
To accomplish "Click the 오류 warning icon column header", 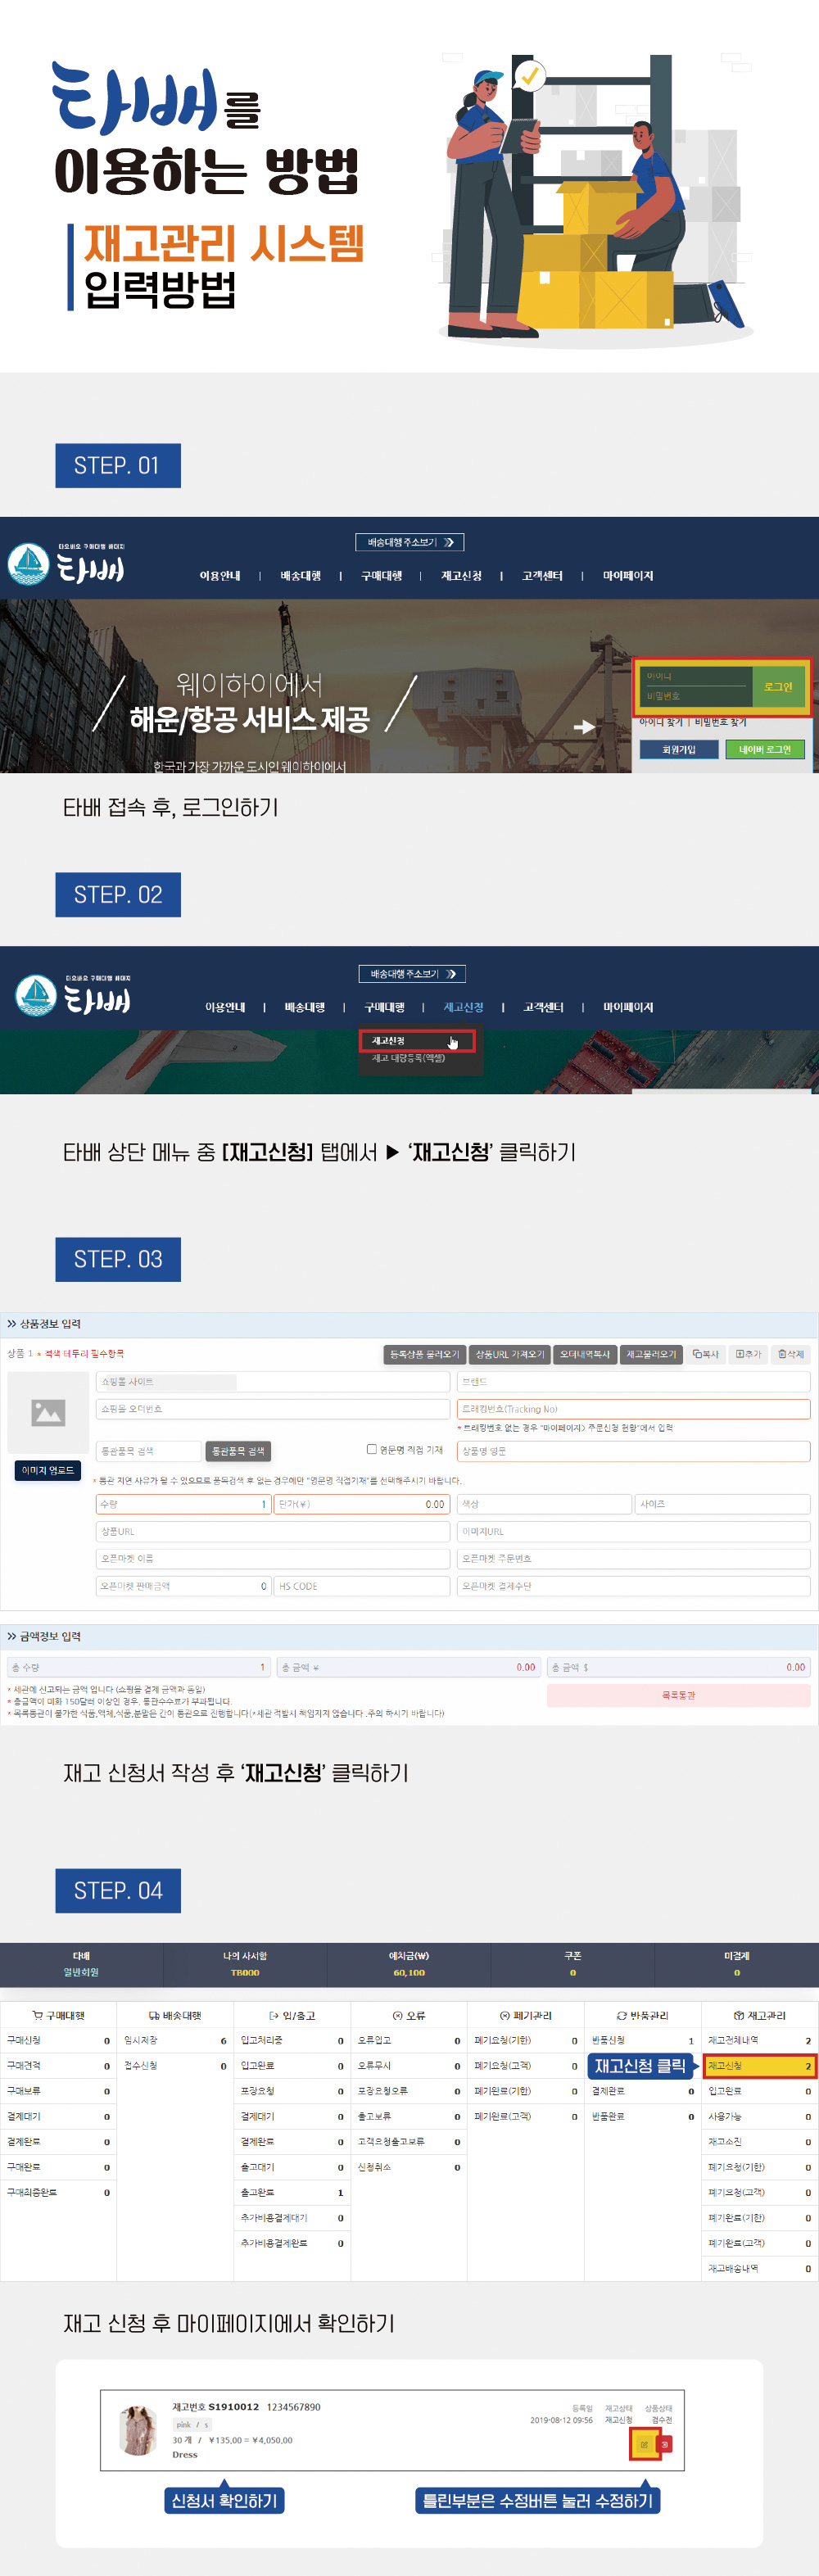I will [409, 2015].
